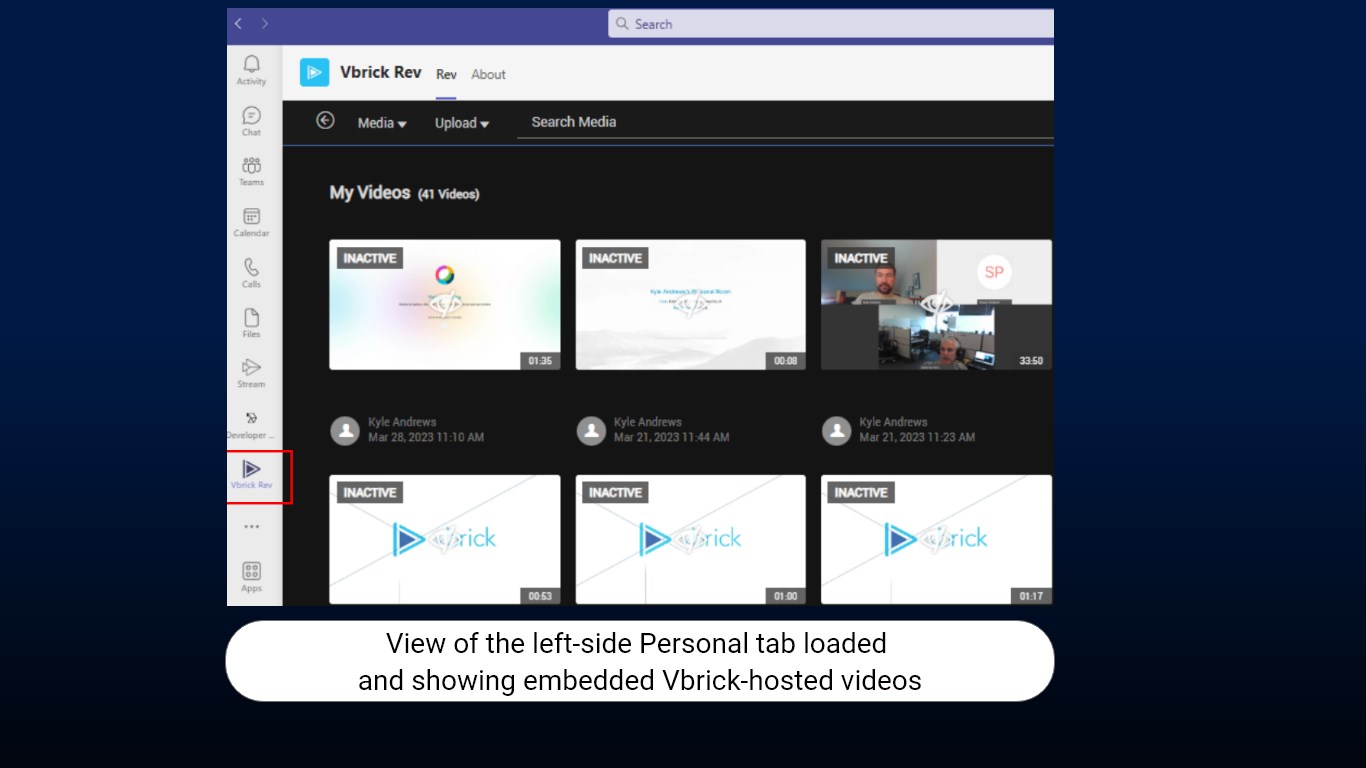1366x768 pixels.
Task: Go back with the Teams history arrow
Action: (x=238, y=23)
